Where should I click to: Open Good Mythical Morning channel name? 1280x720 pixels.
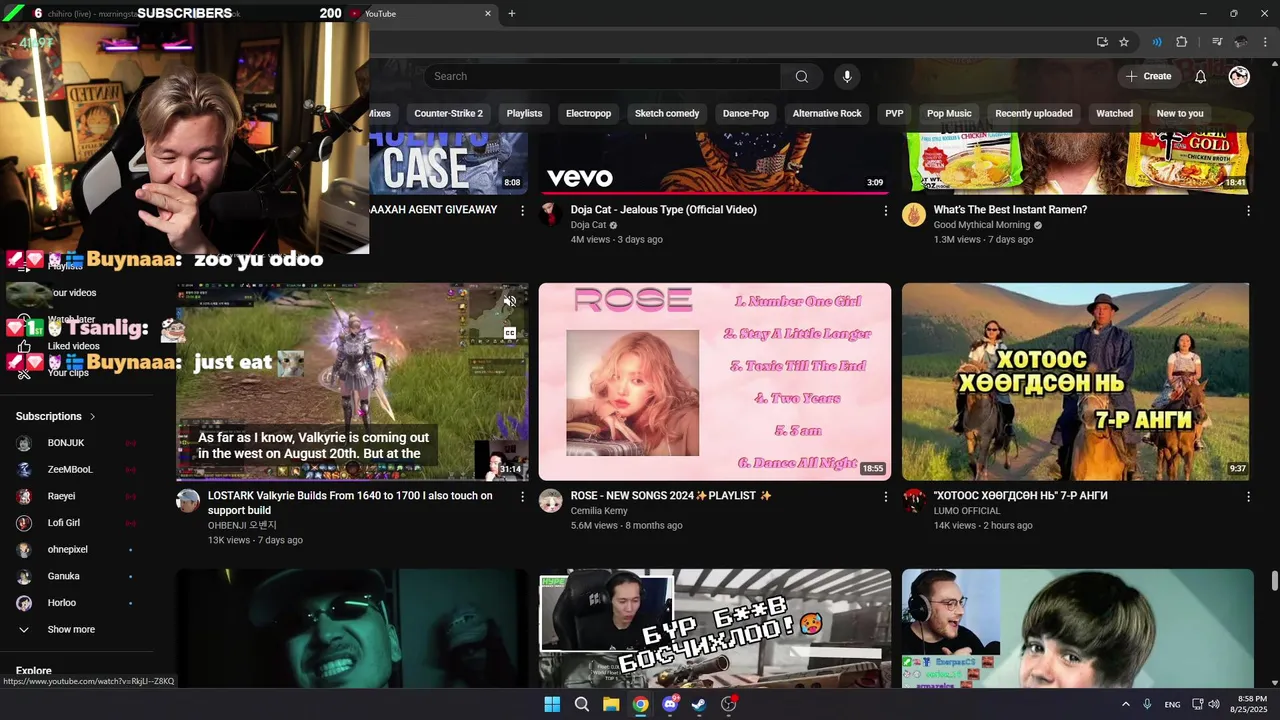click(x=981, y=225)
